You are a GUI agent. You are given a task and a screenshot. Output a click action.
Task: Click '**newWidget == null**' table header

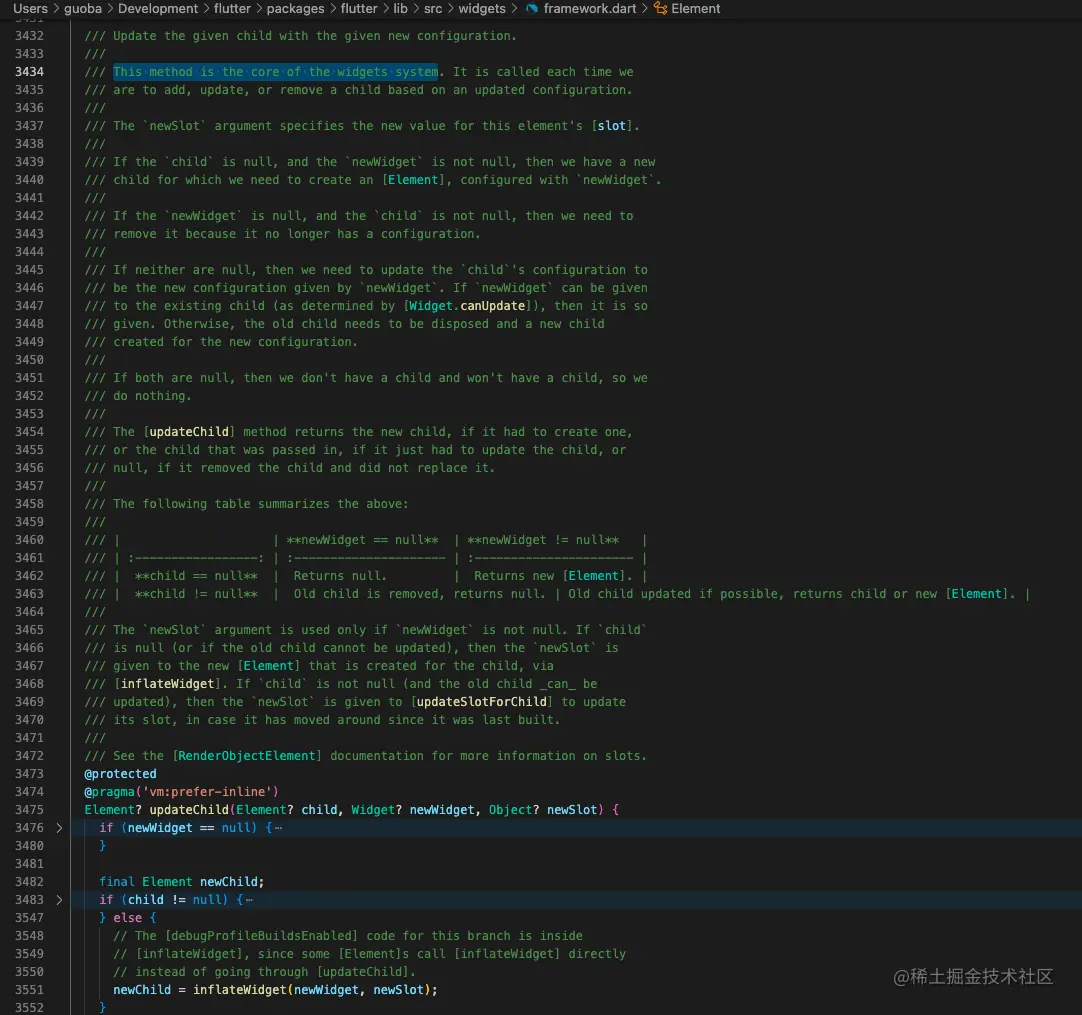363,540
